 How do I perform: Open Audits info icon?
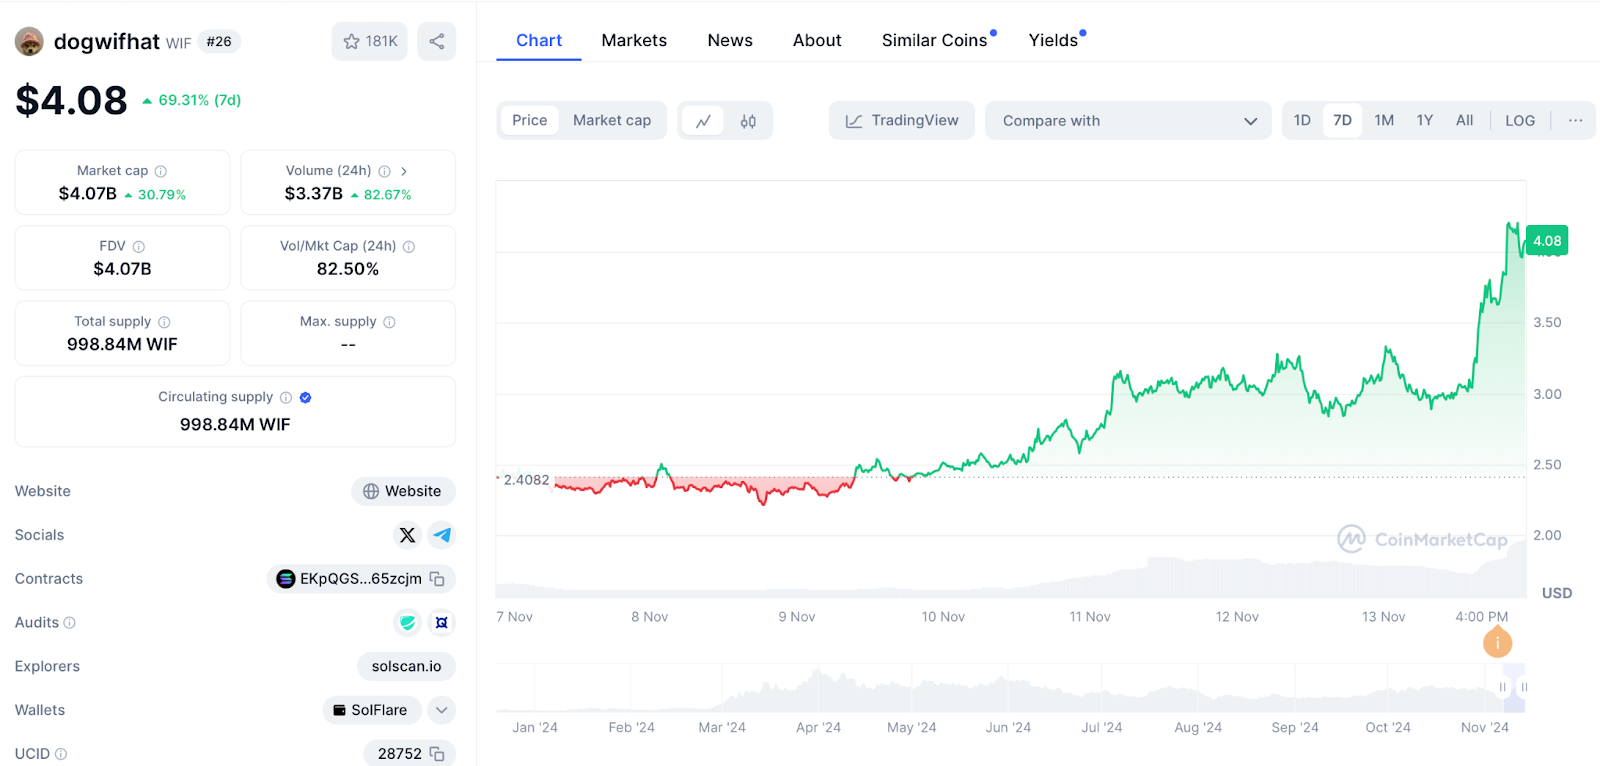pyautogui.click(x=70, y=622)
